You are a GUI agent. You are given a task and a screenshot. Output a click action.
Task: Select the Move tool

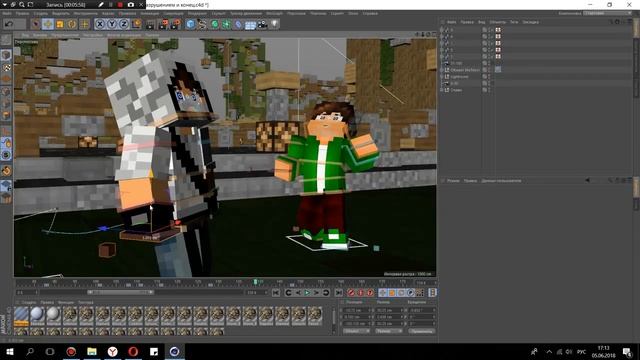coord(48,24)
